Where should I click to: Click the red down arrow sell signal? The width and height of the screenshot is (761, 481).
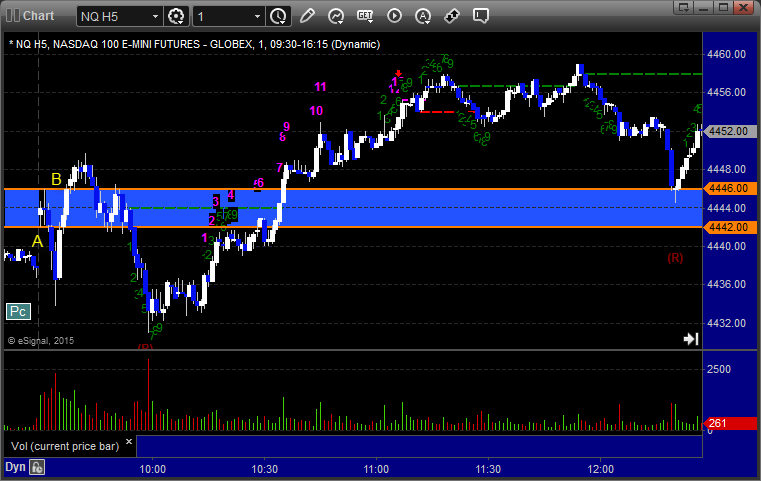(x=398, y=73)
